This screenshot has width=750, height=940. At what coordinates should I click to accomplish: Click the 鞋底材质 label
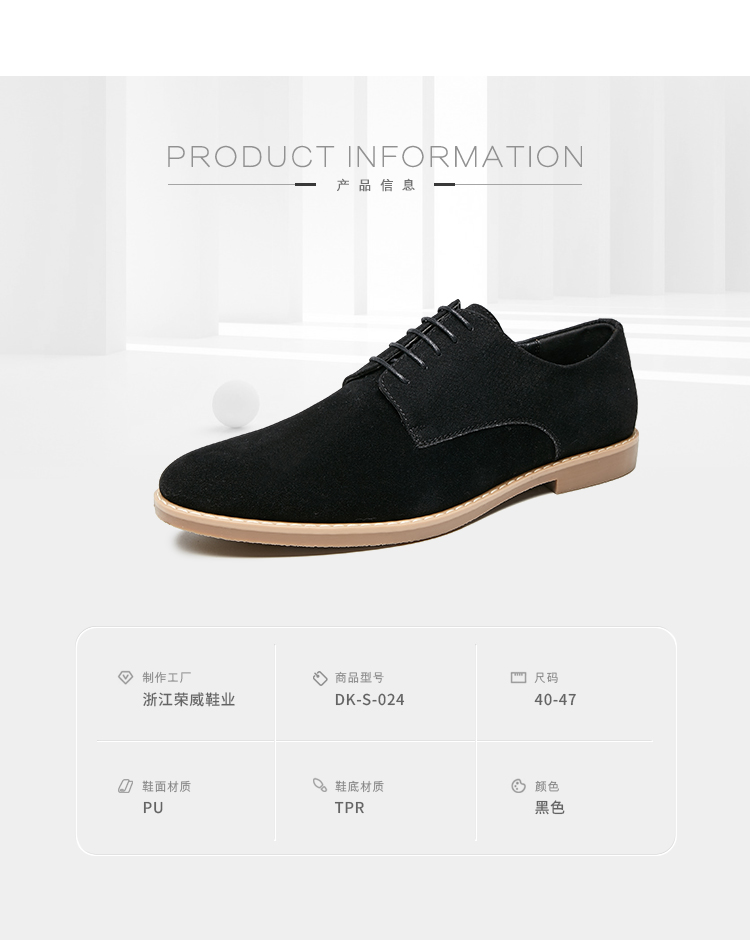coord(359,786)
